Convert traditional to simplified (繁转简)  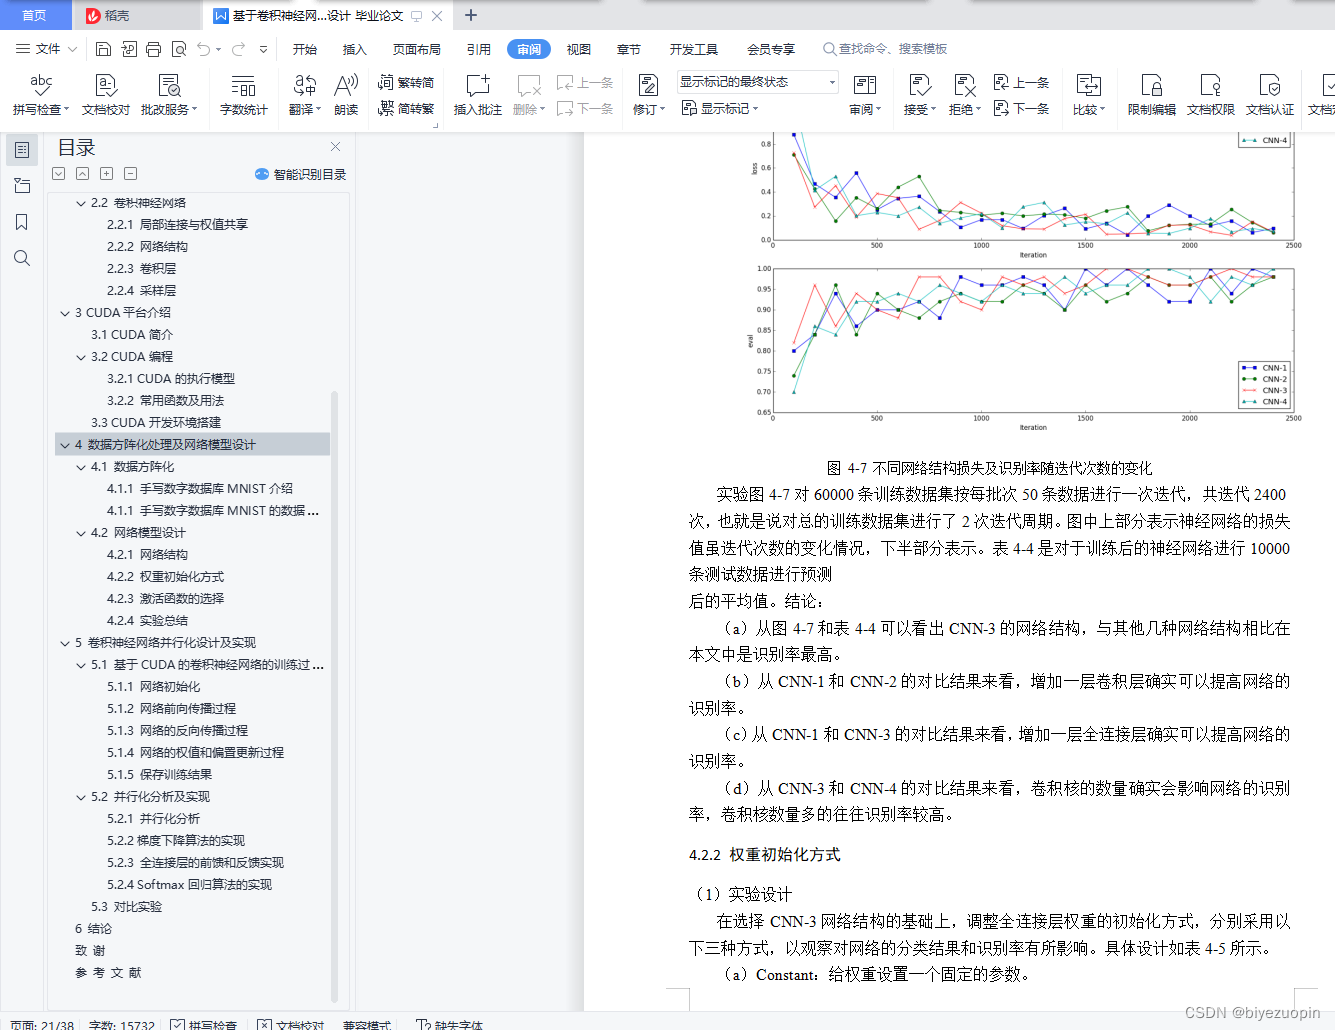(x=406, y=82)
